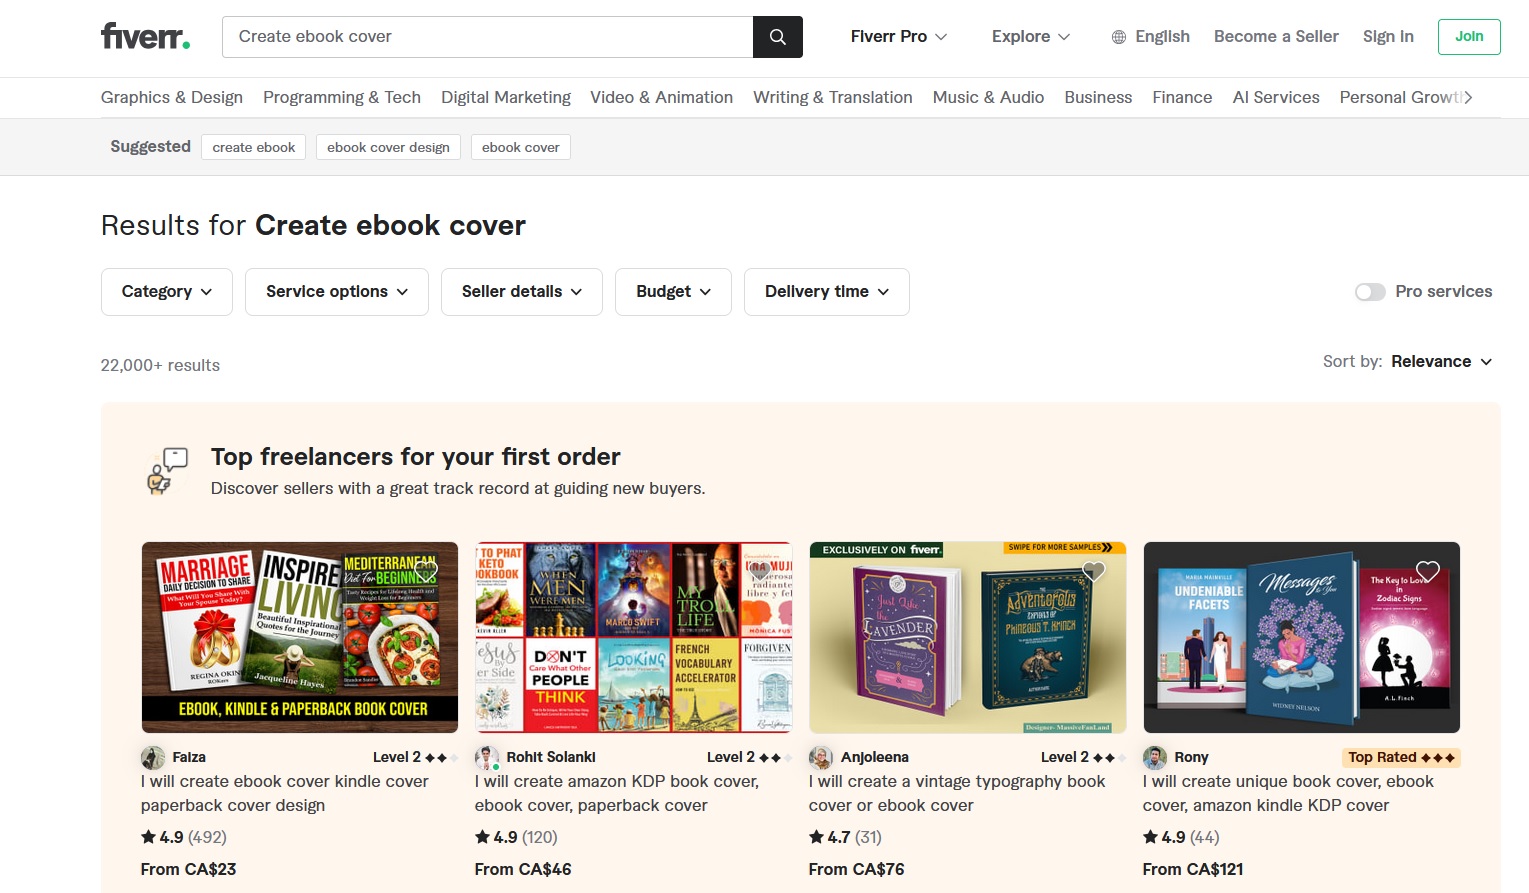Screen dimensions: 1529x893
Task: Open the Category filter dropdown
Action: click(x=167, y=292)
